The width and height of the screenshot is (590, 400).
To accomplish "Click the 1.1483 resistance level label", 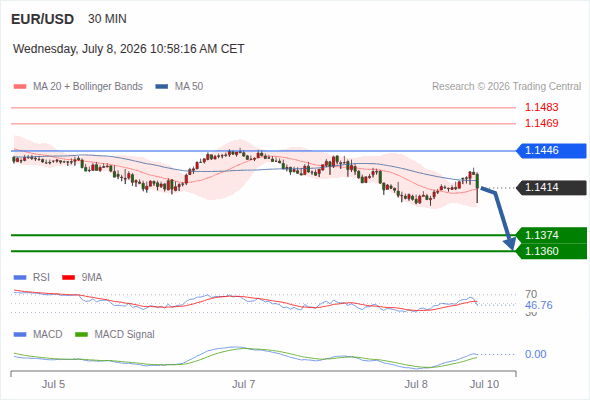I will pyautogui.click(x=541, y=108).
